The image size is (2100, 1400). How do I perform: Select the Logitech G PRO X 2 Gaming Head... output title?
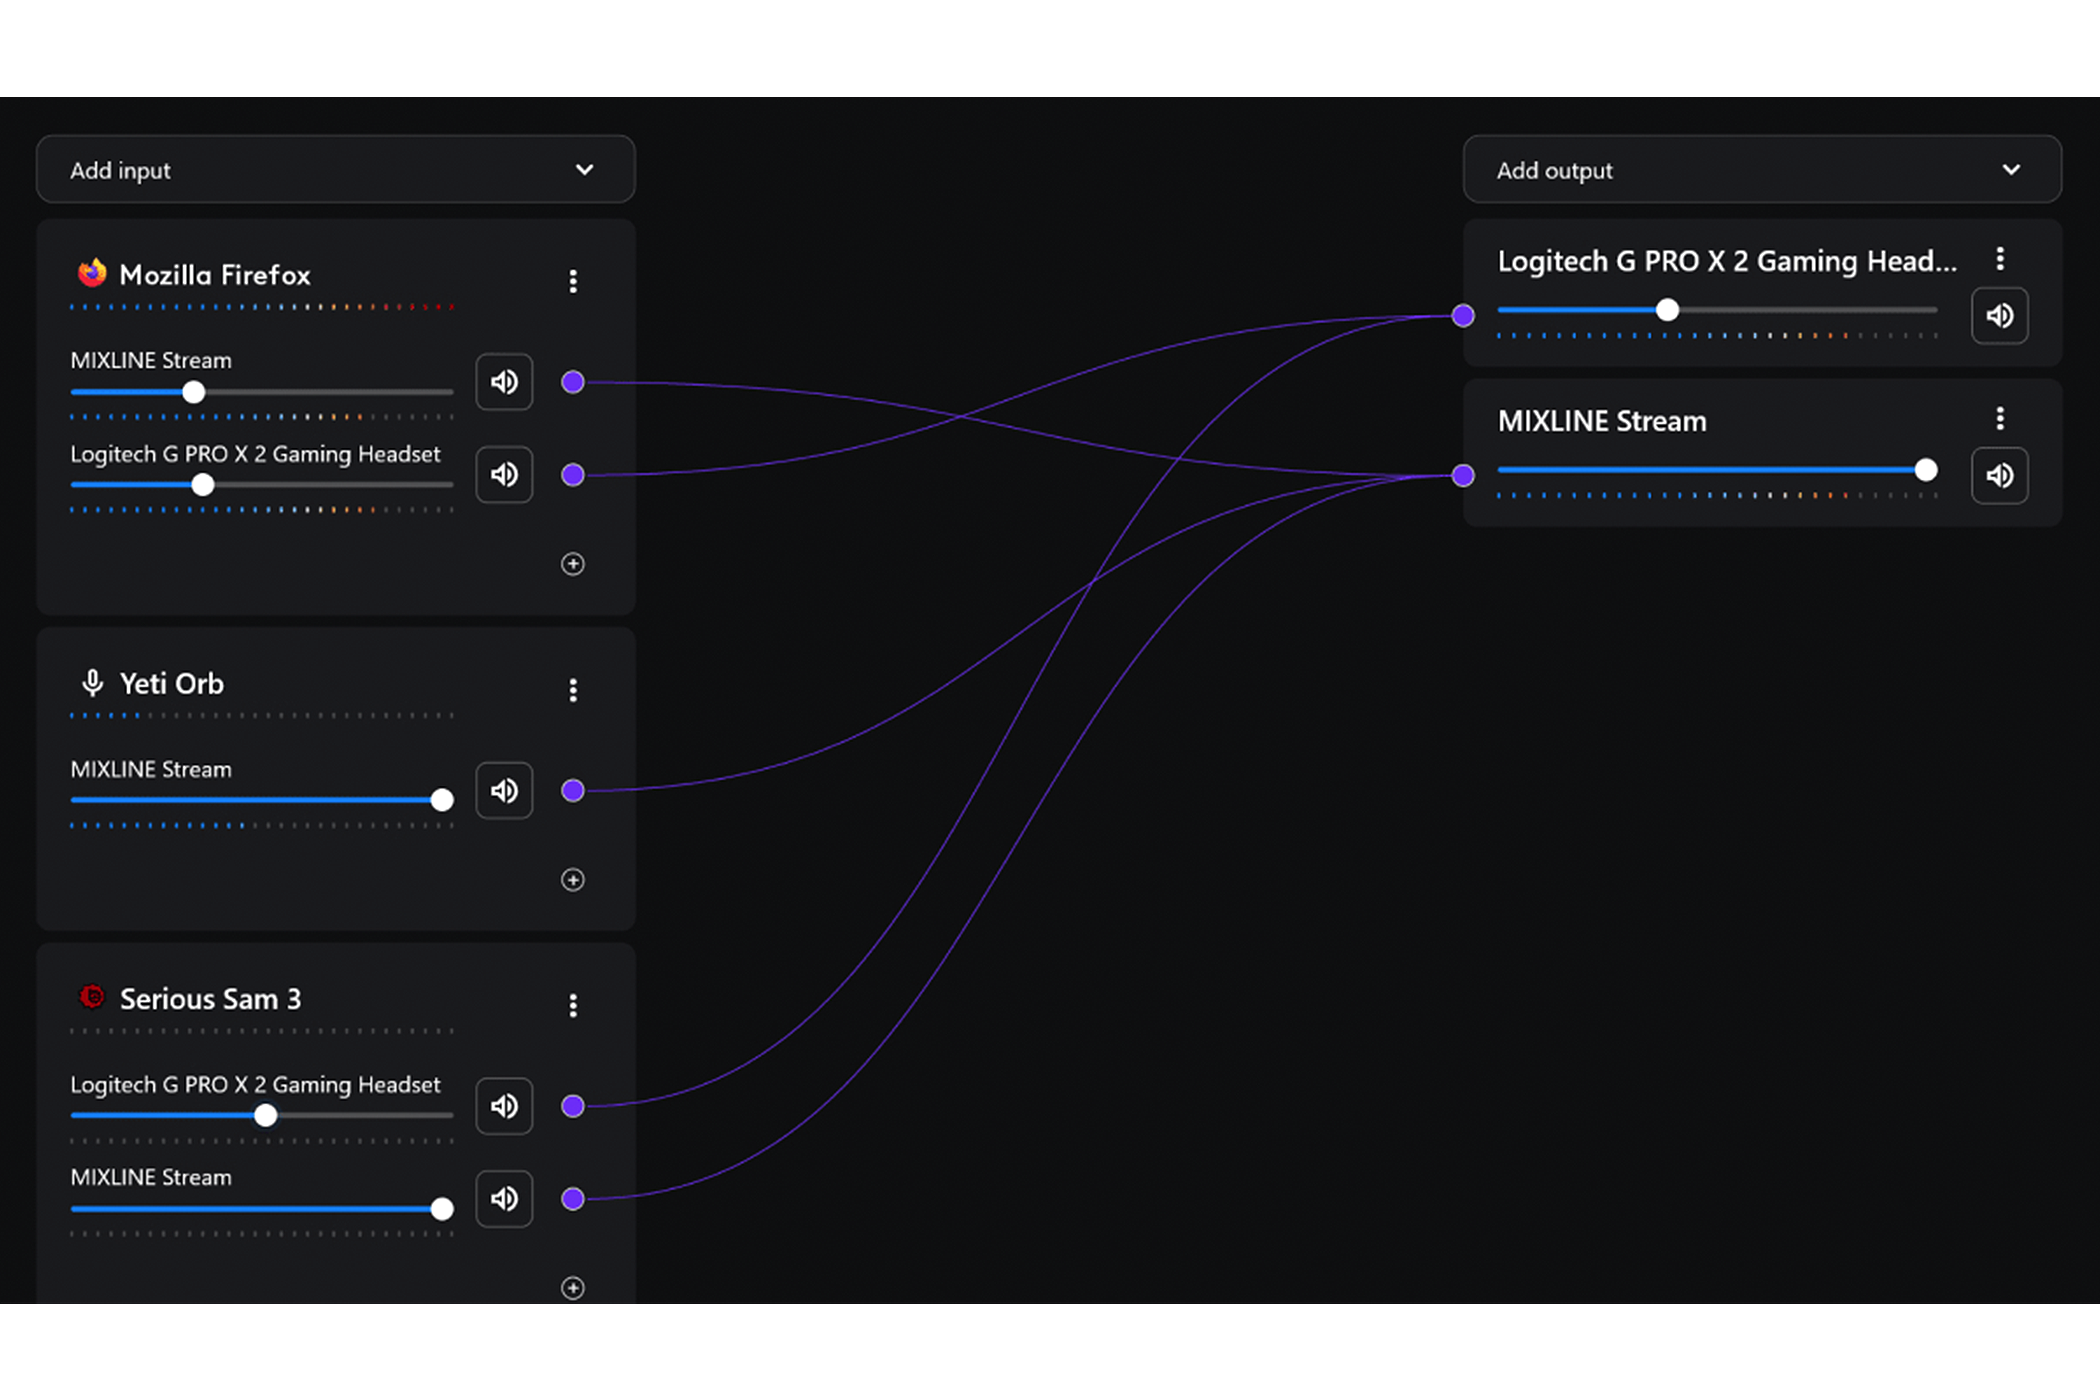1727,262
